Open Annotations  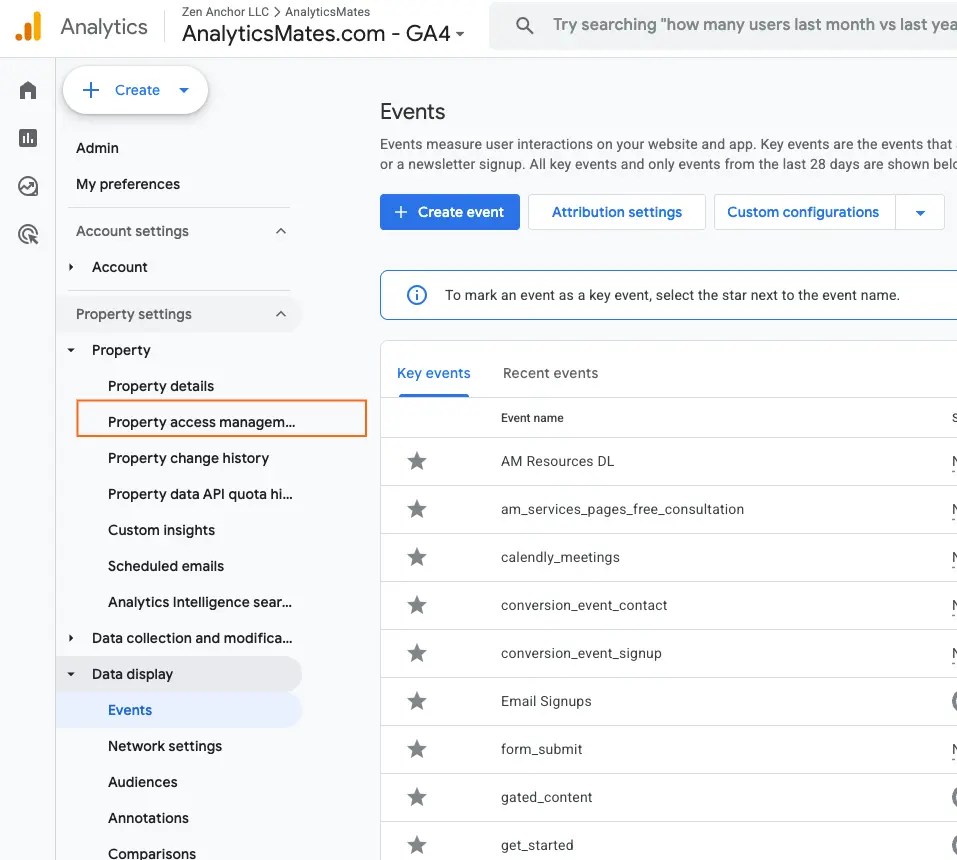[x=148, y=818]
